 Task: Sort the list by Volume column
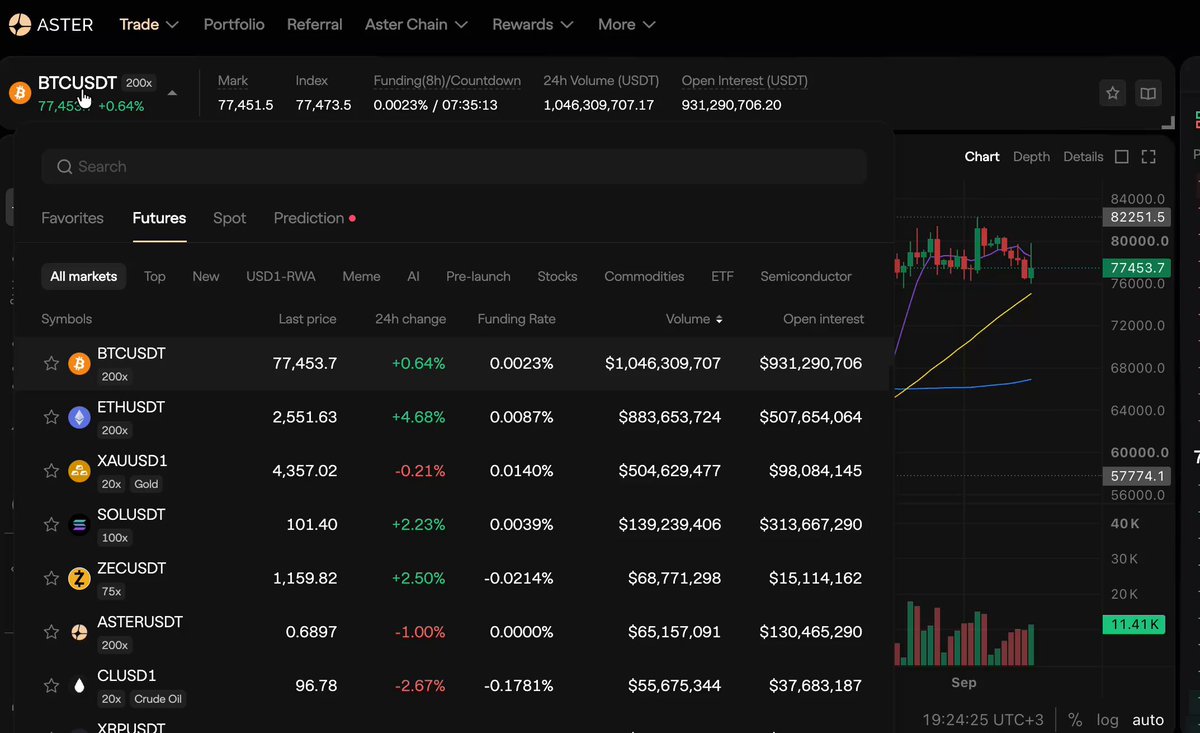tap(694, 319)
